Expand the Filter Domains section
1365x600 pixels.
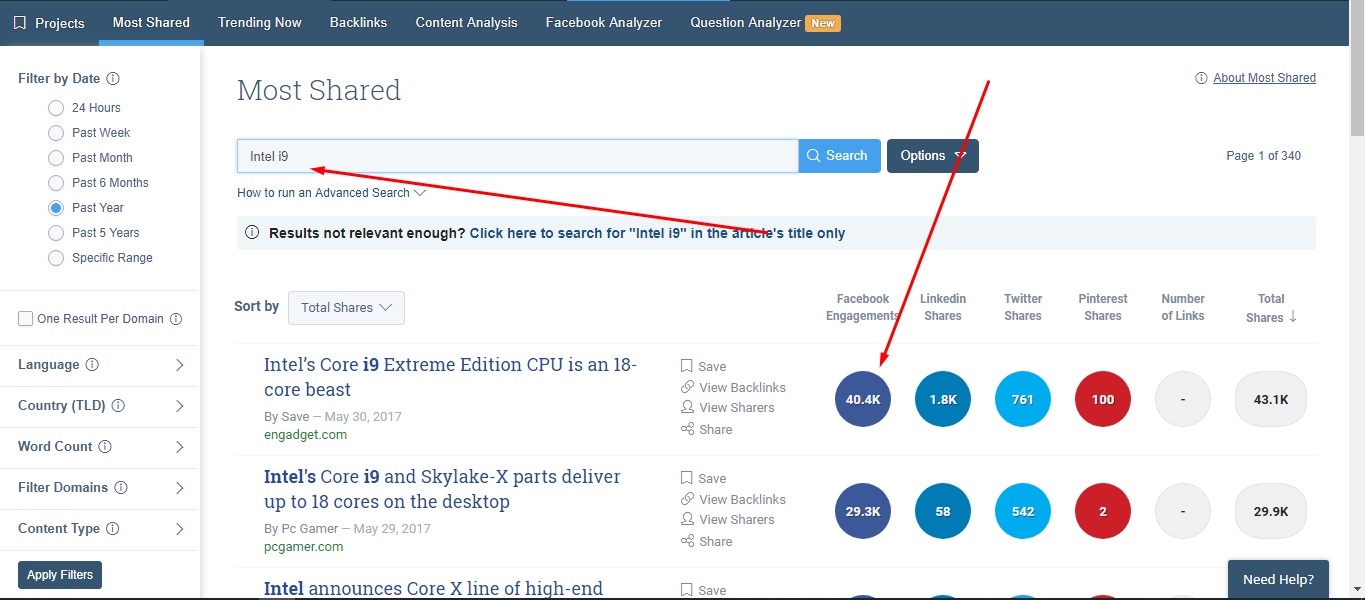[x=101, y=488]
